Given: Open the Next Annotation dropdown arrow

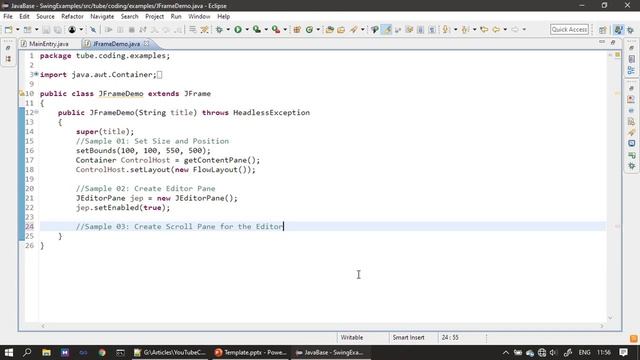Looking at the screenshot, I should tap(455, 29).
